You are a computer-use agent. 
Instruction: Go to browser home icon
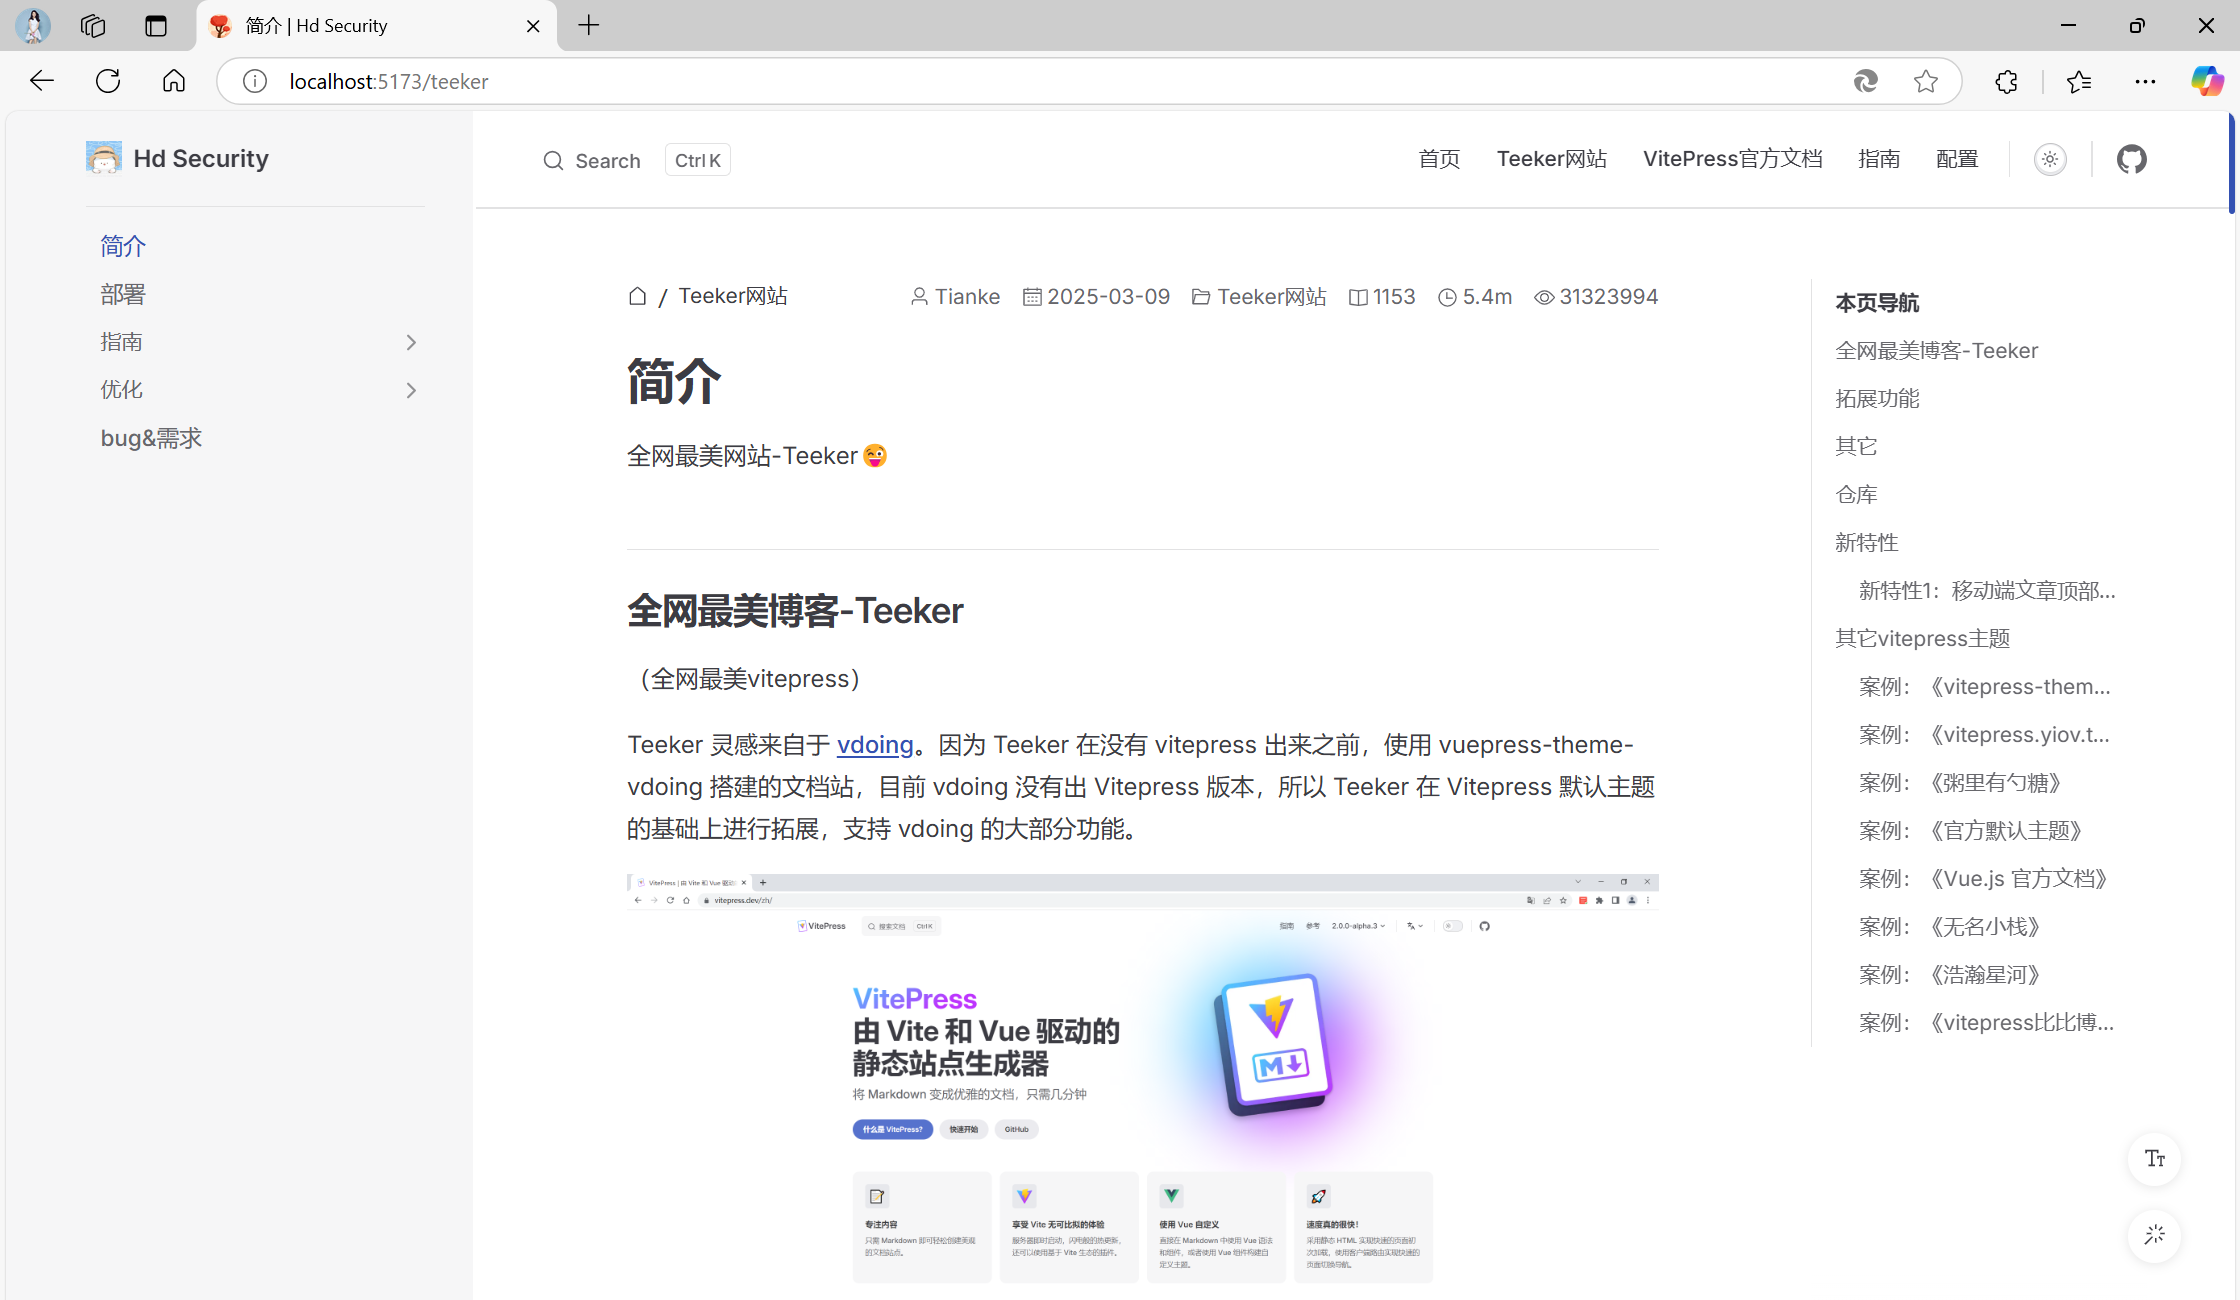click(174, 81)
